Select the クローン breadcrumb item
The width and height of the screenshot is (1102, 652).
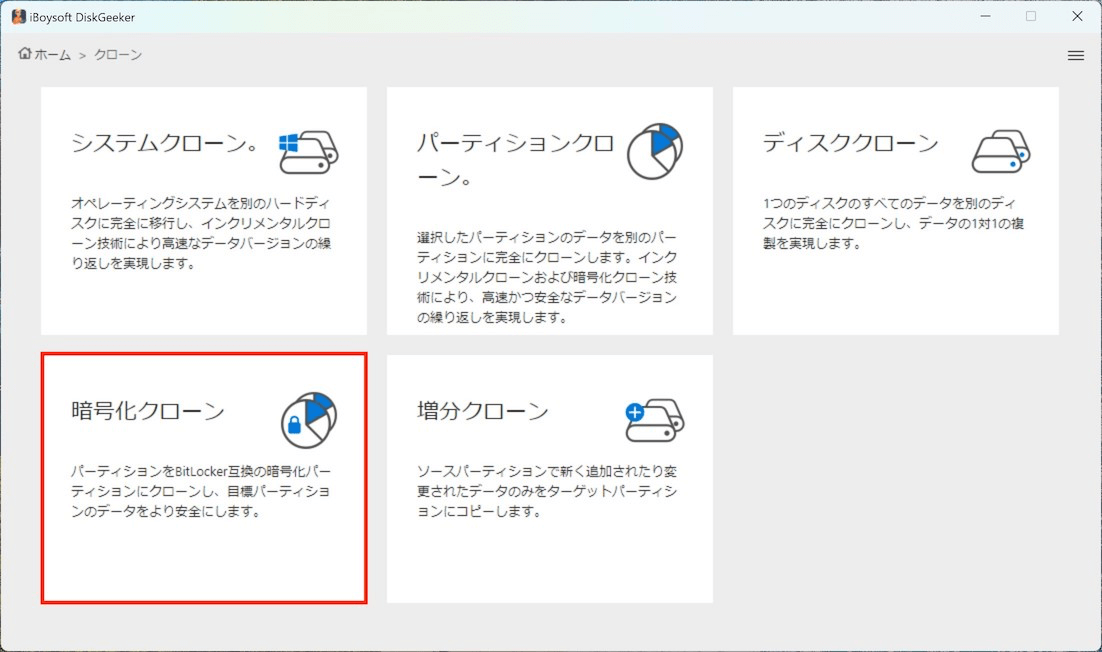118,55
